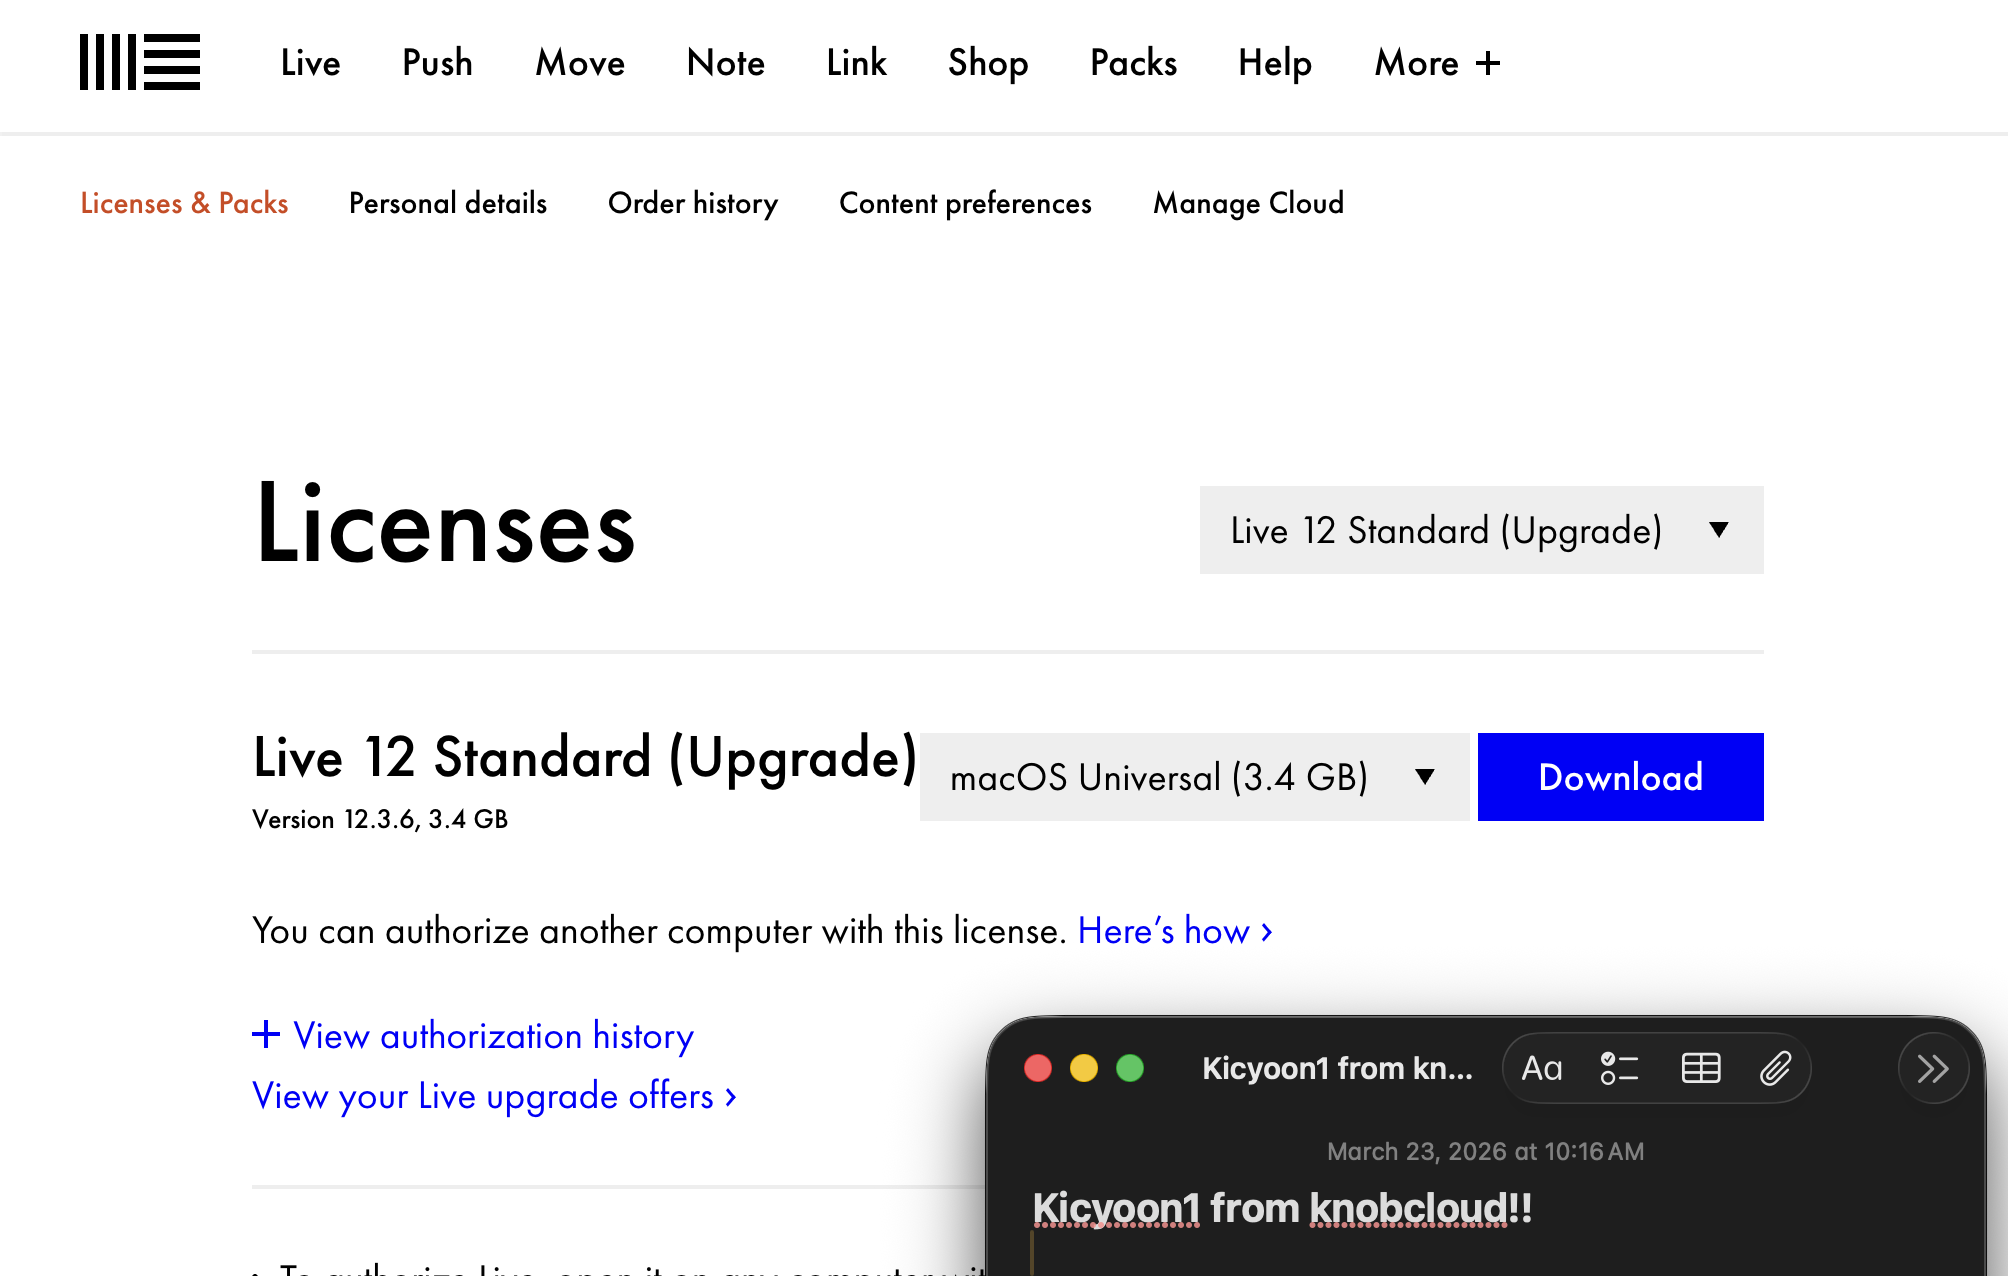This screenshot has height=1276, width=2008.
Task: View your Live upgrade offers link
Action: tap(495, 1096)
